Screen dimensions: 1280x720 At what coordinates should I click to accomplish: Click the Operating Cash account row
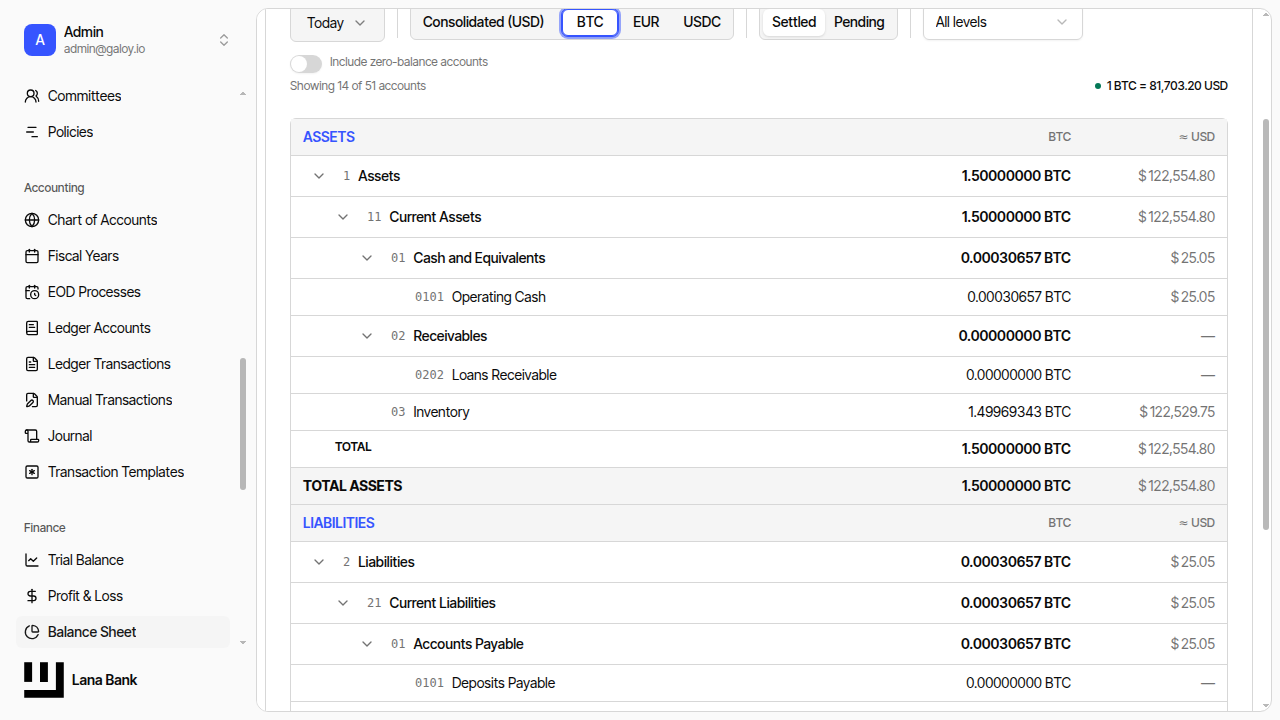[x=759, y=297]
